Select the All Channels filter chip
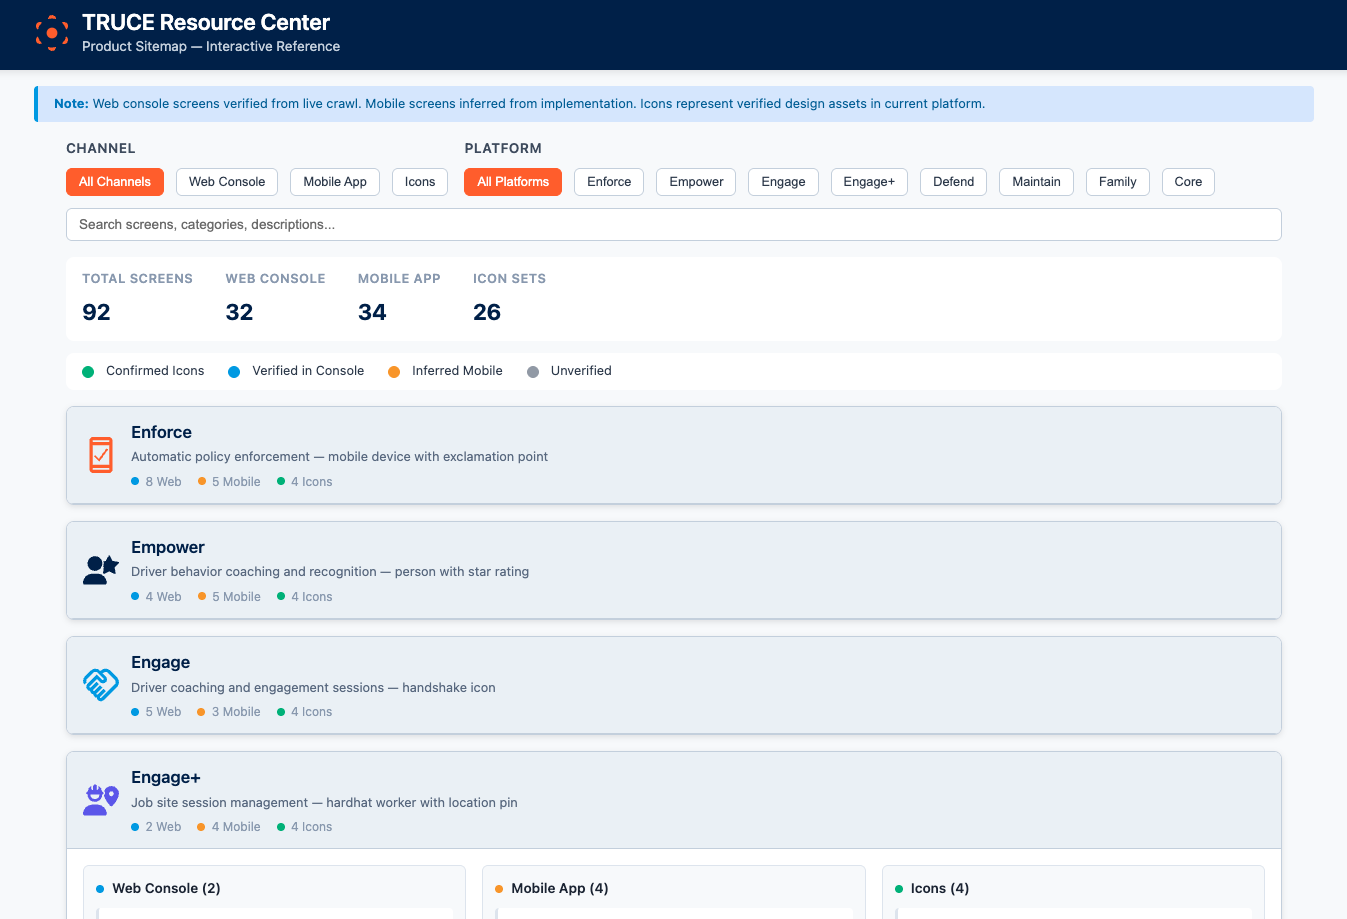The width and height of the screenshot is (1347, 919). [x=115, y=182]
